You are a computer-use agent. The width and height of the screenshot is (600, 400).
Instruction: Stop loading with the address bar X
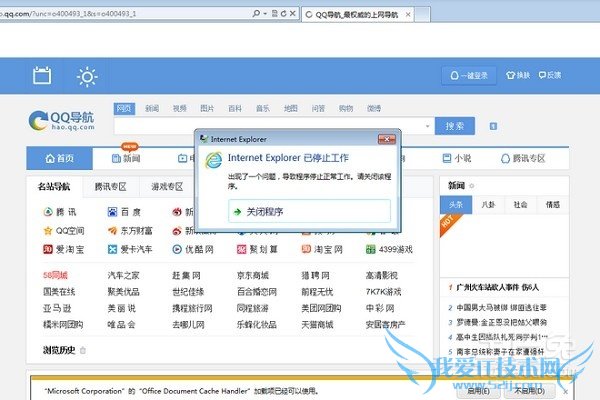[292, 13]
